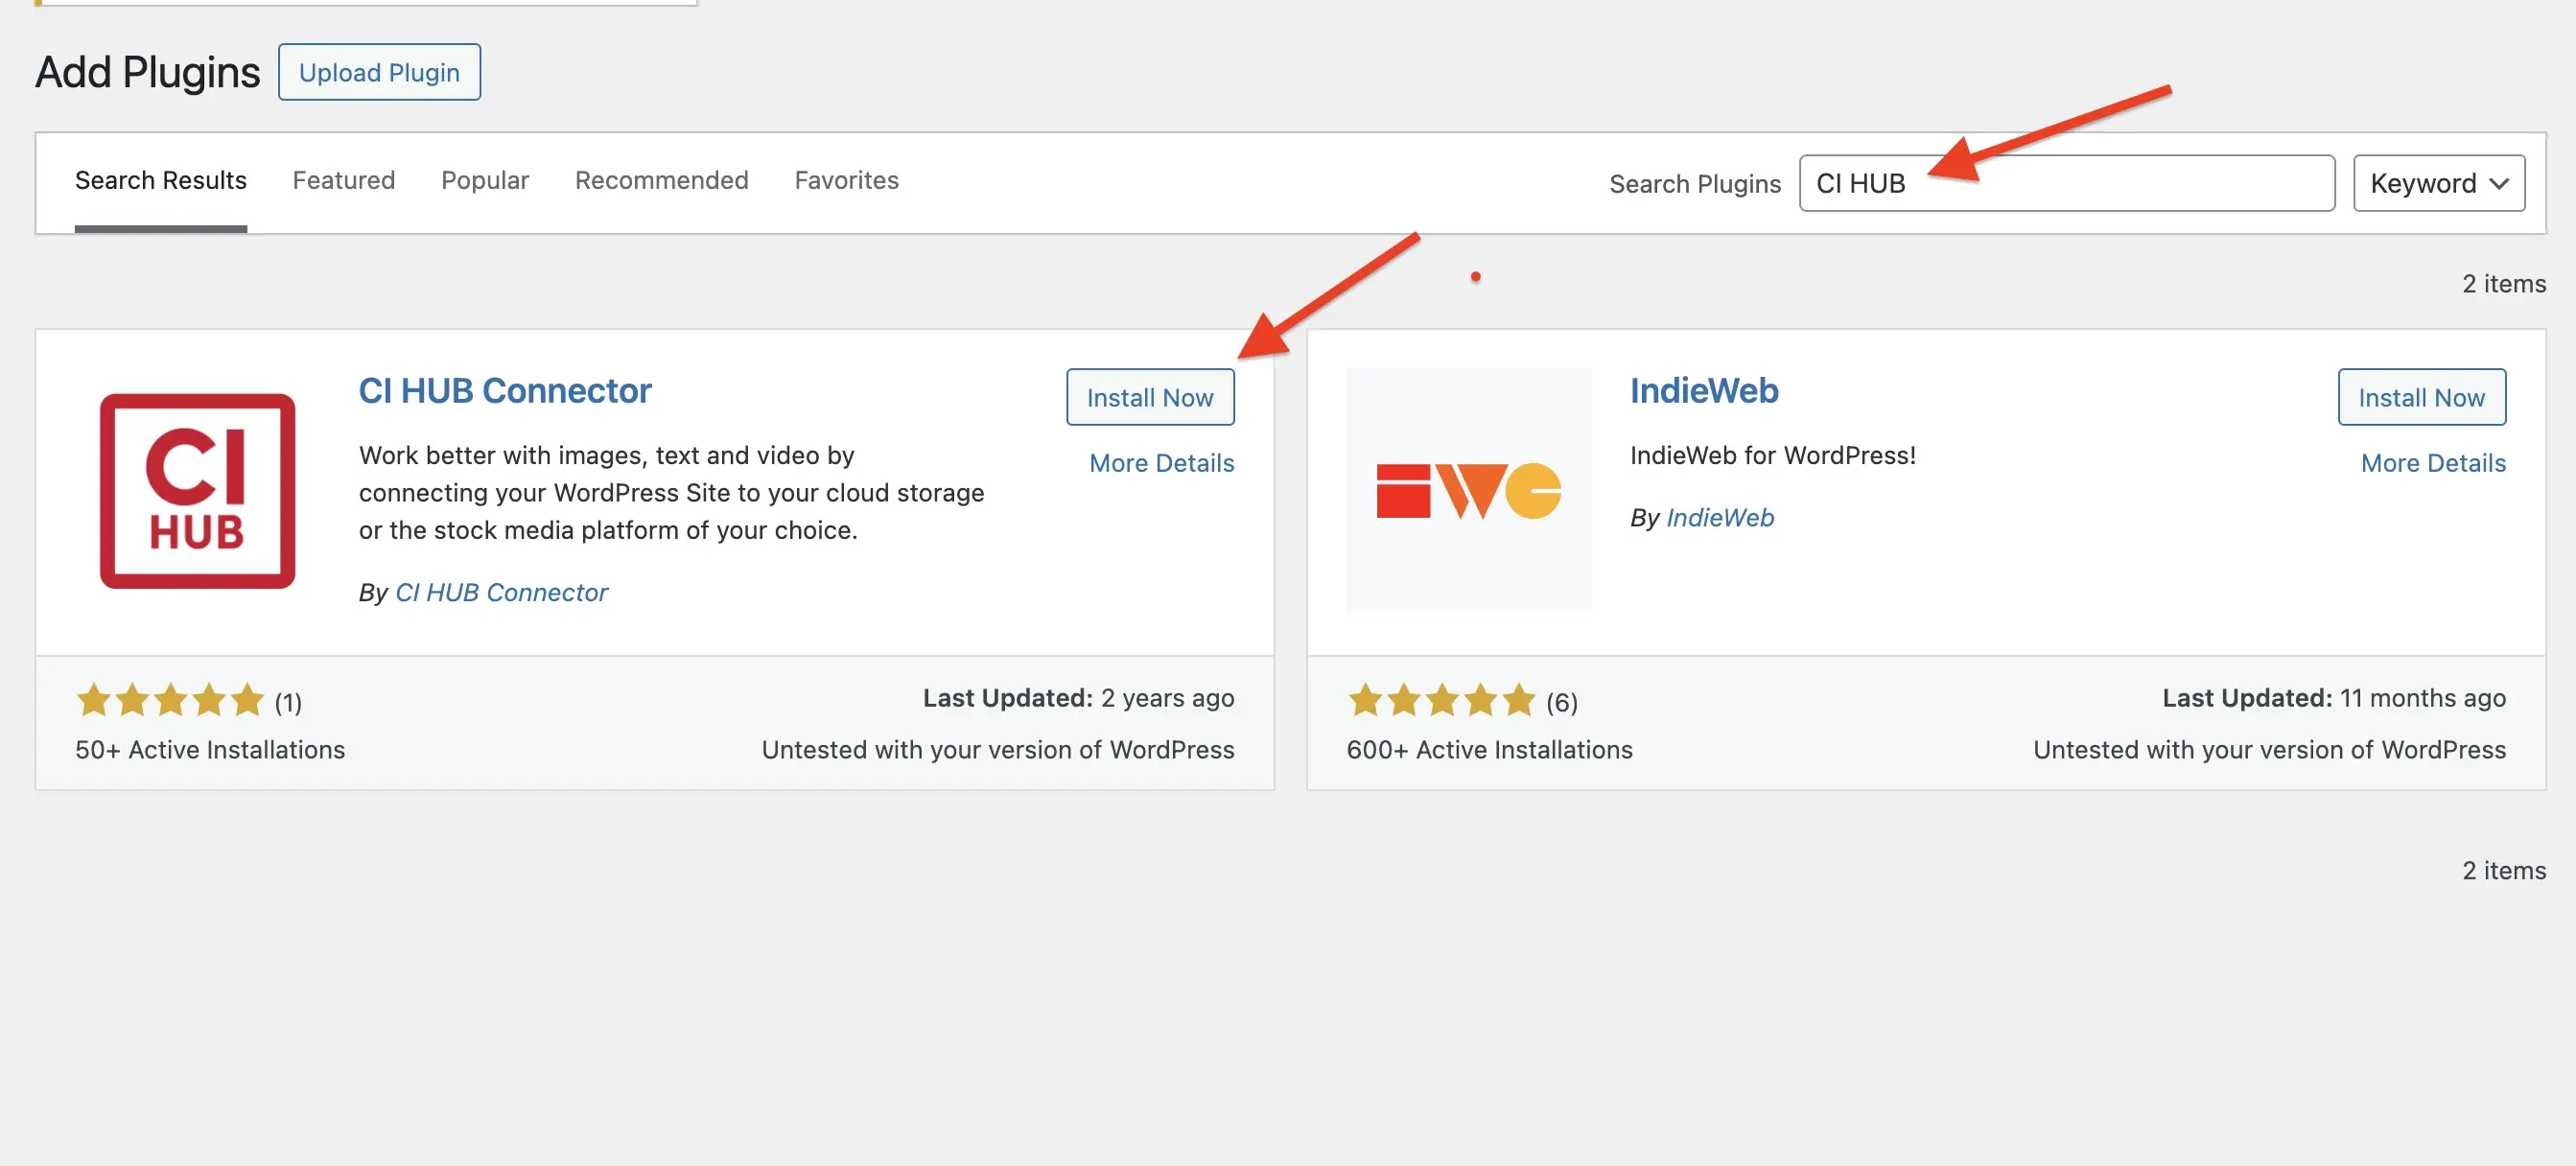Click the '600+ Active Installations' text
This screenshot has height=1166, width=2576.
tap(1489, 750)
